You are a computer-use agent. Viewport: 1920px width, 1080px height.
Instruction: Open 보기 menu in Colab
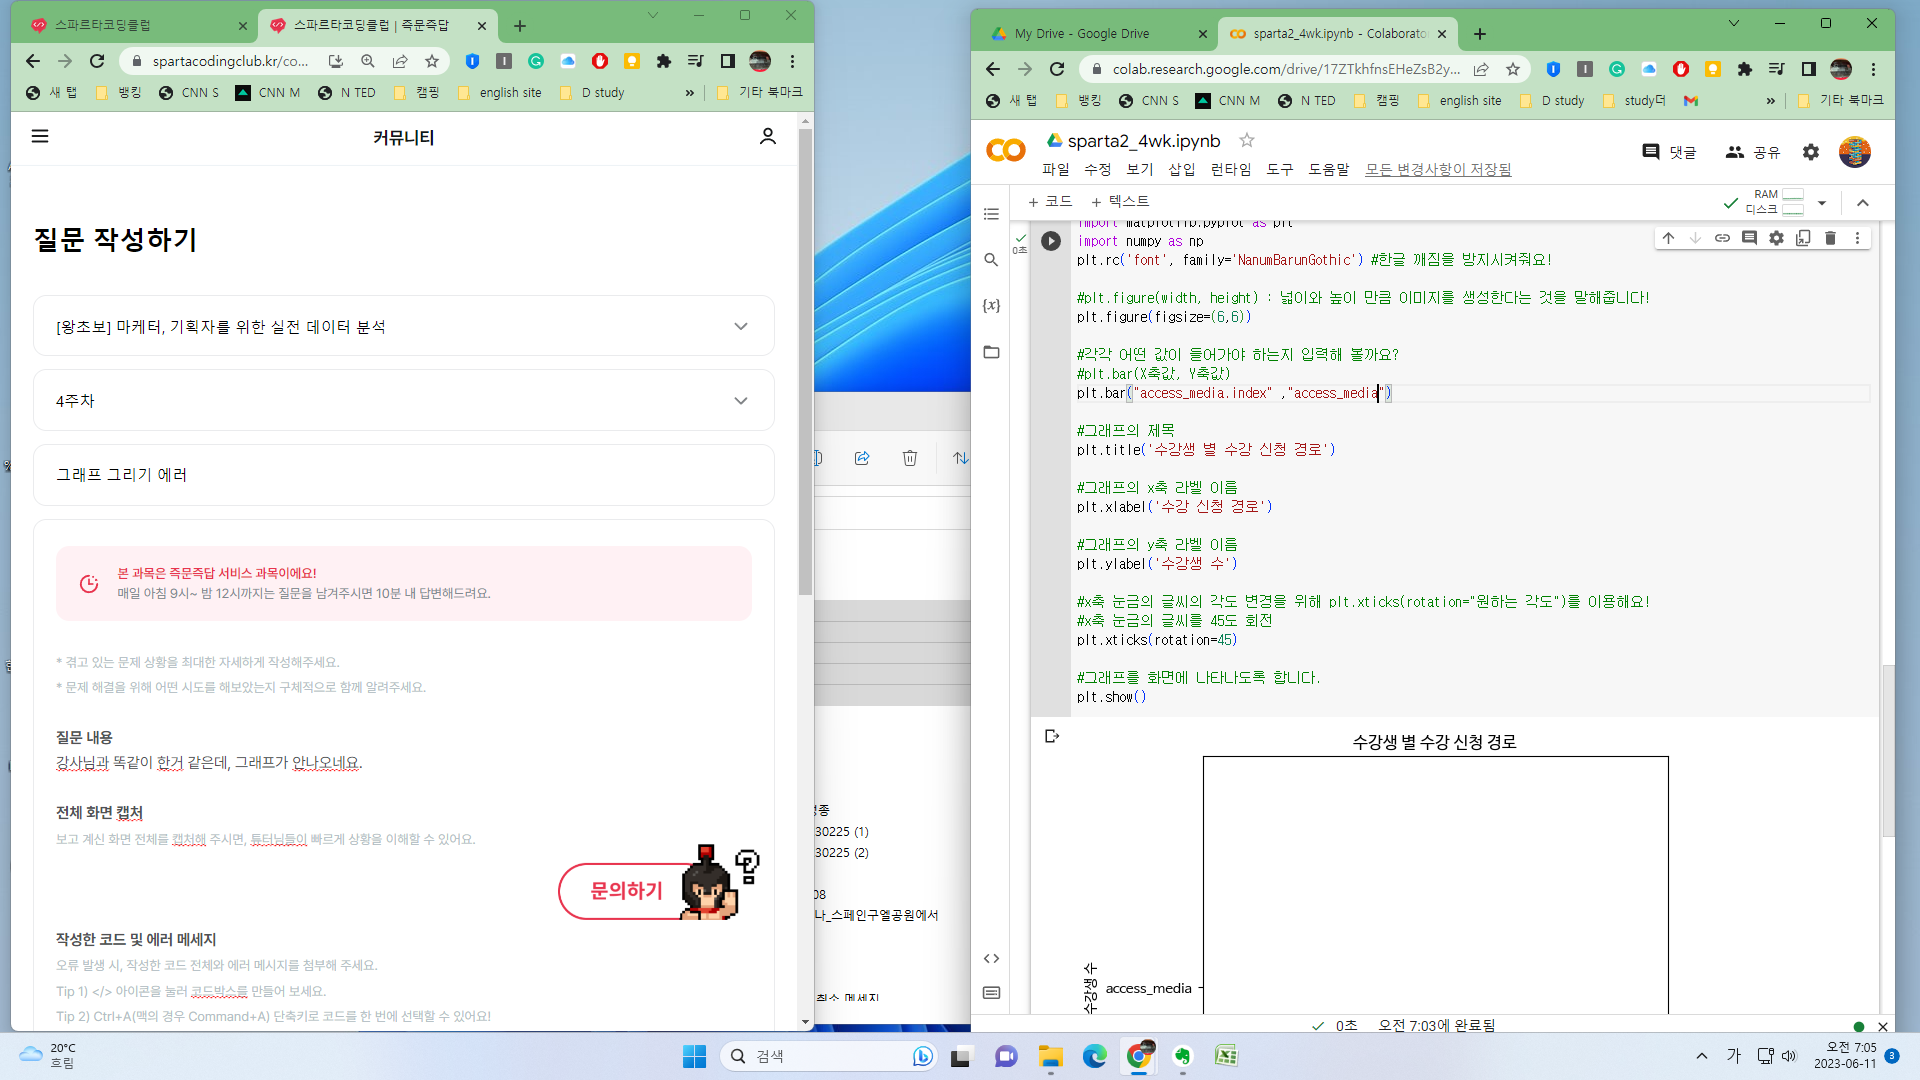coord(1139,169)
